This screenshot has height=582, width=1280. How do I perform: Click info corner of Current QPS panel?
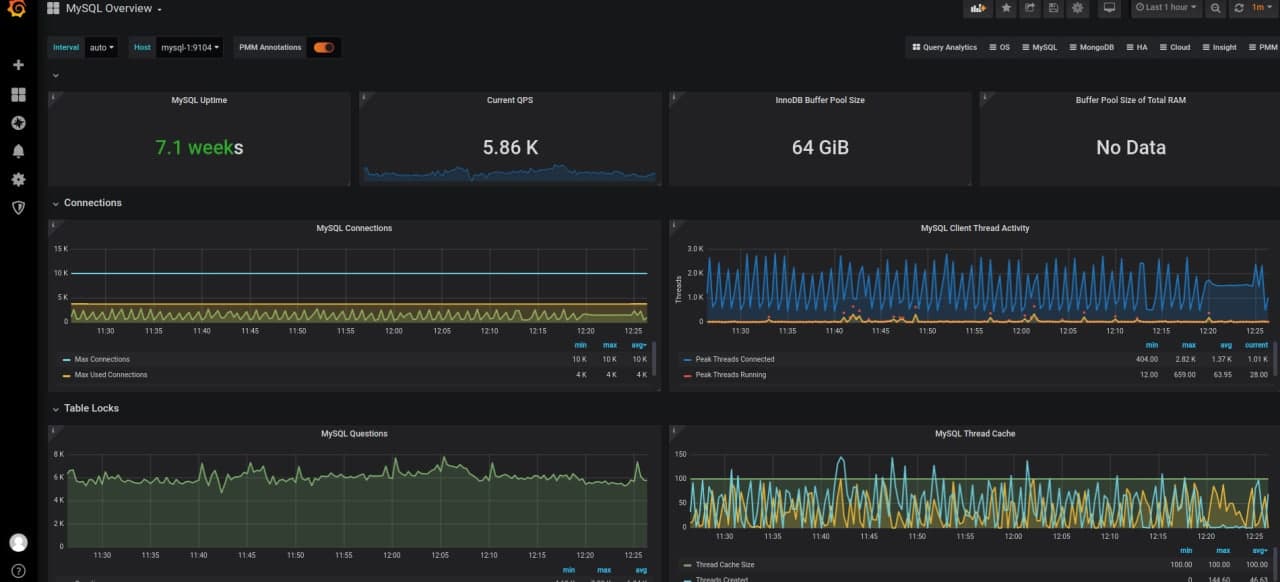364,97
